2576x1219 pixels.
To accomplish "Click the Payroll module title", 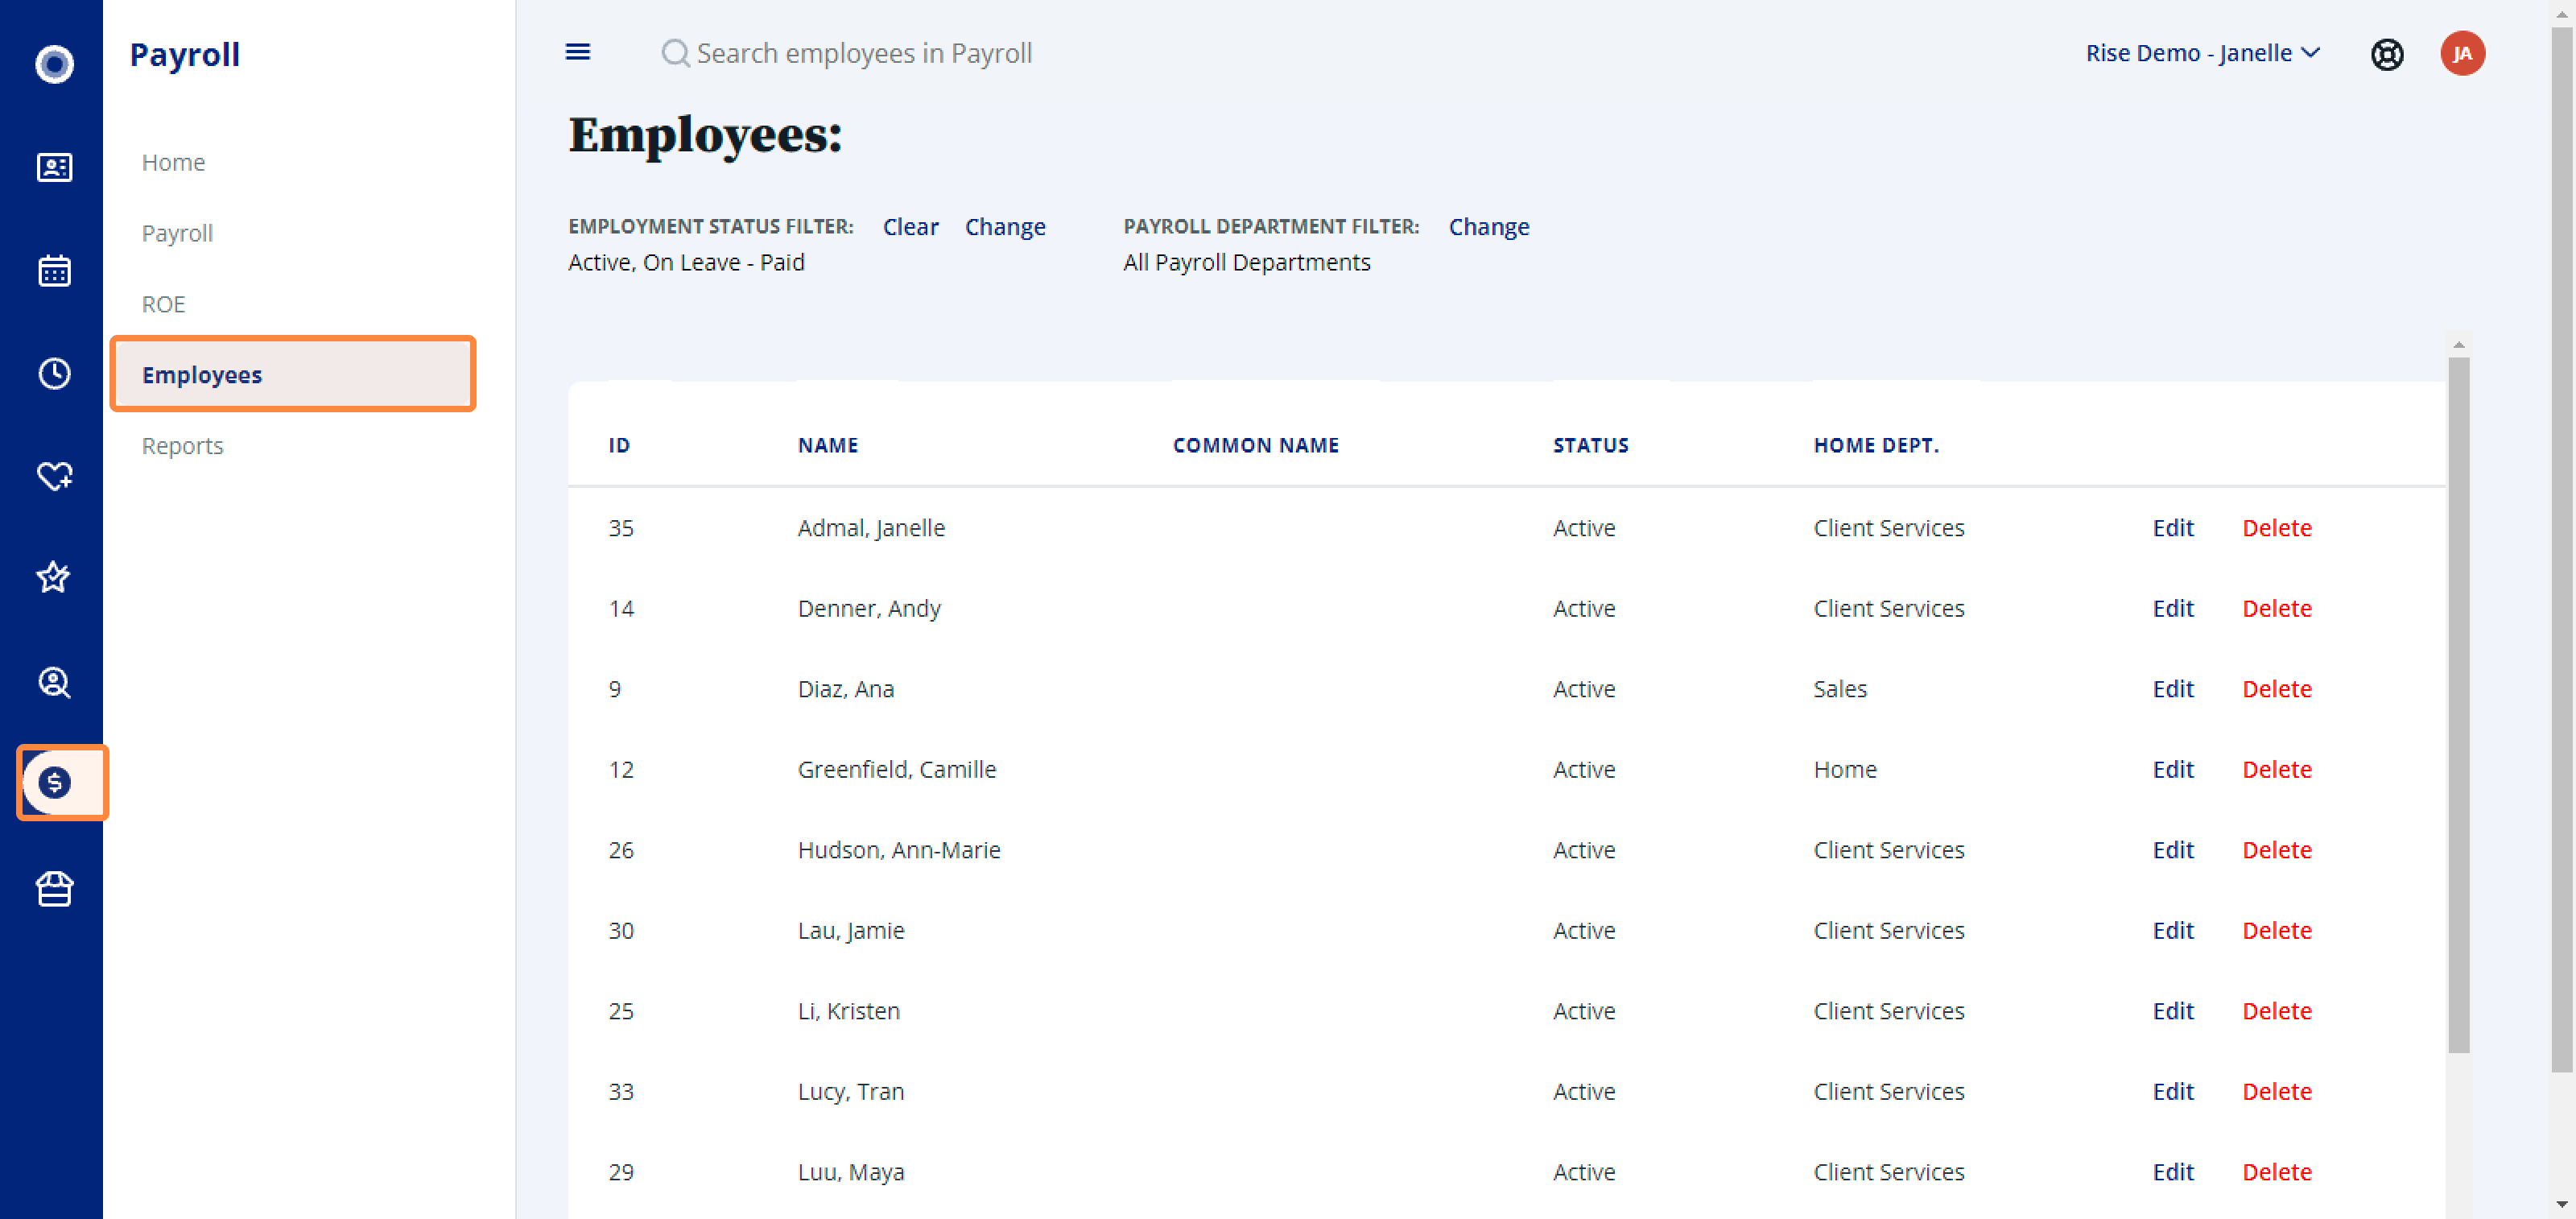I will 185,54.
